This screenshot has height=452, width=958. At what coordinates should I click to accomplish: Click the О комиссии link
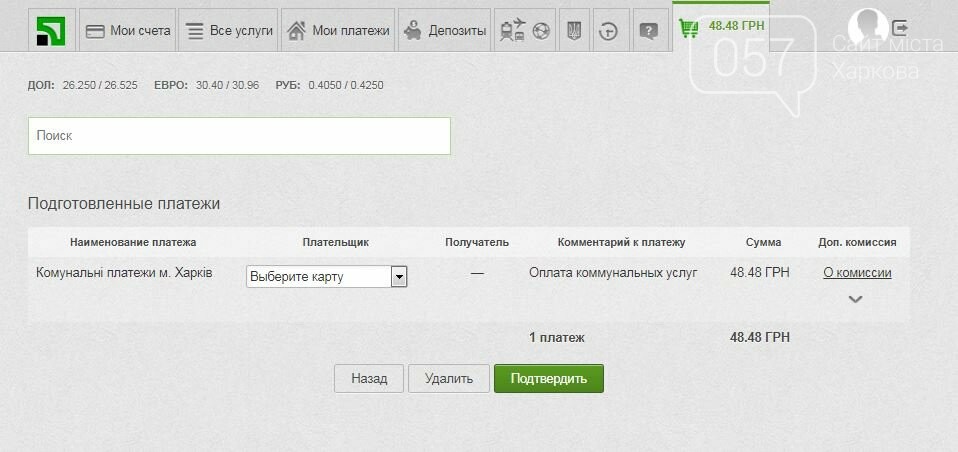click(857, 272)
